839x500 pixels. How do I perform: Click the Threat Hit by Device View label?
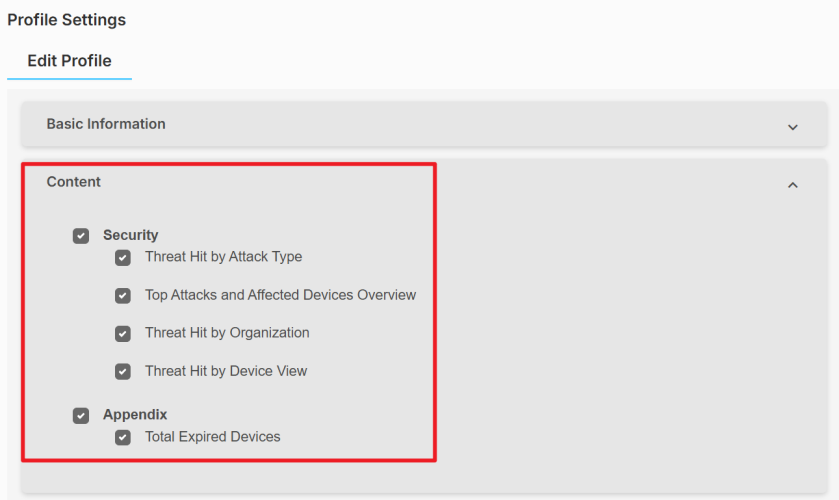[x=226, y=371]
